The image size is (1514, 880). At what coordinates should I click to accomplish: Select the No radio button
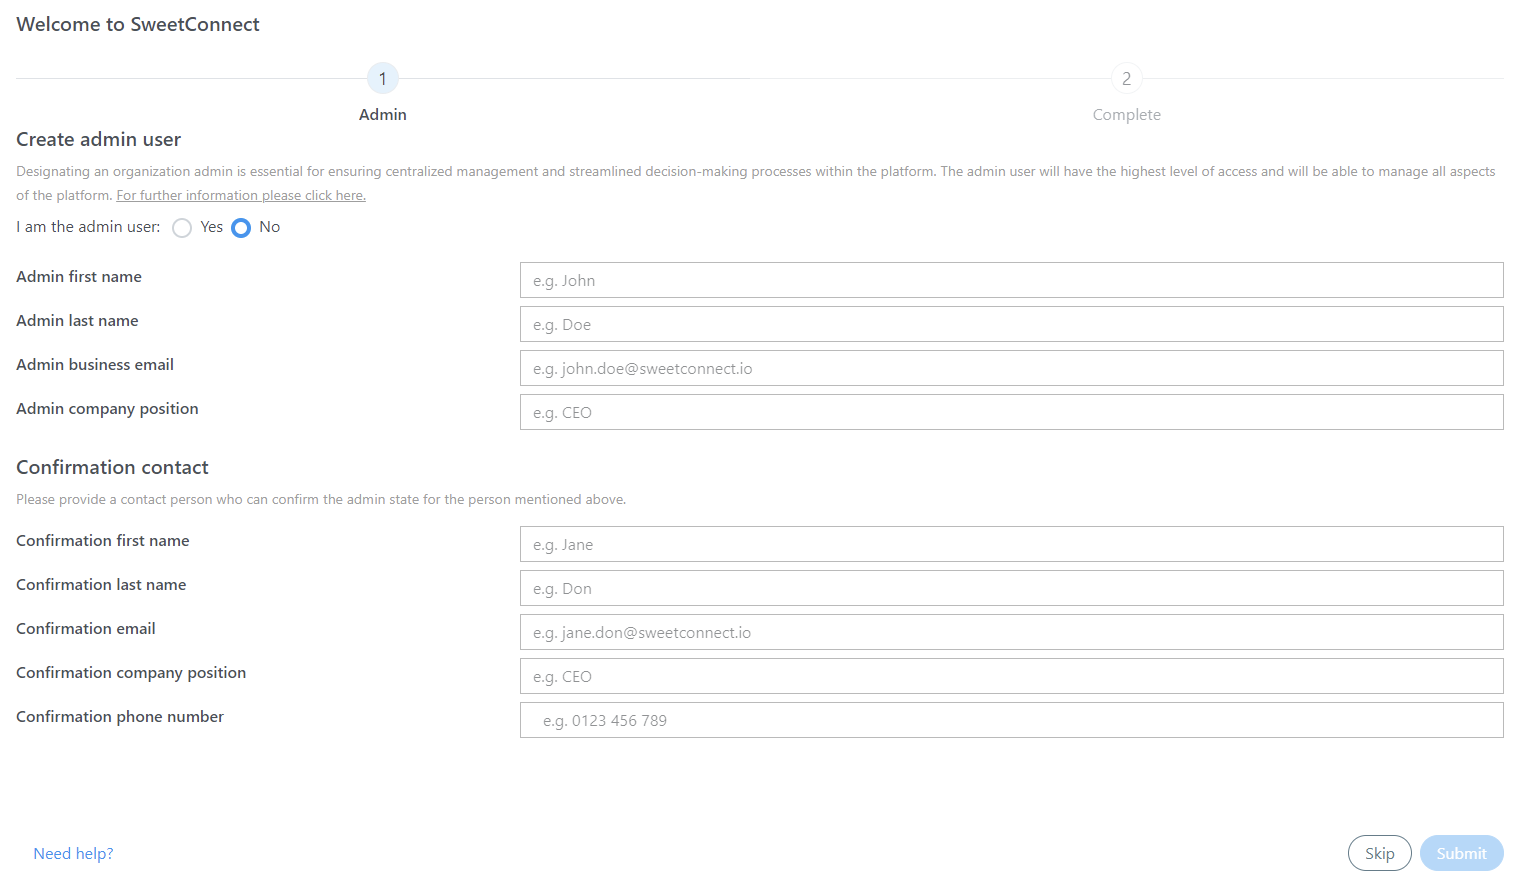[241, 228]
